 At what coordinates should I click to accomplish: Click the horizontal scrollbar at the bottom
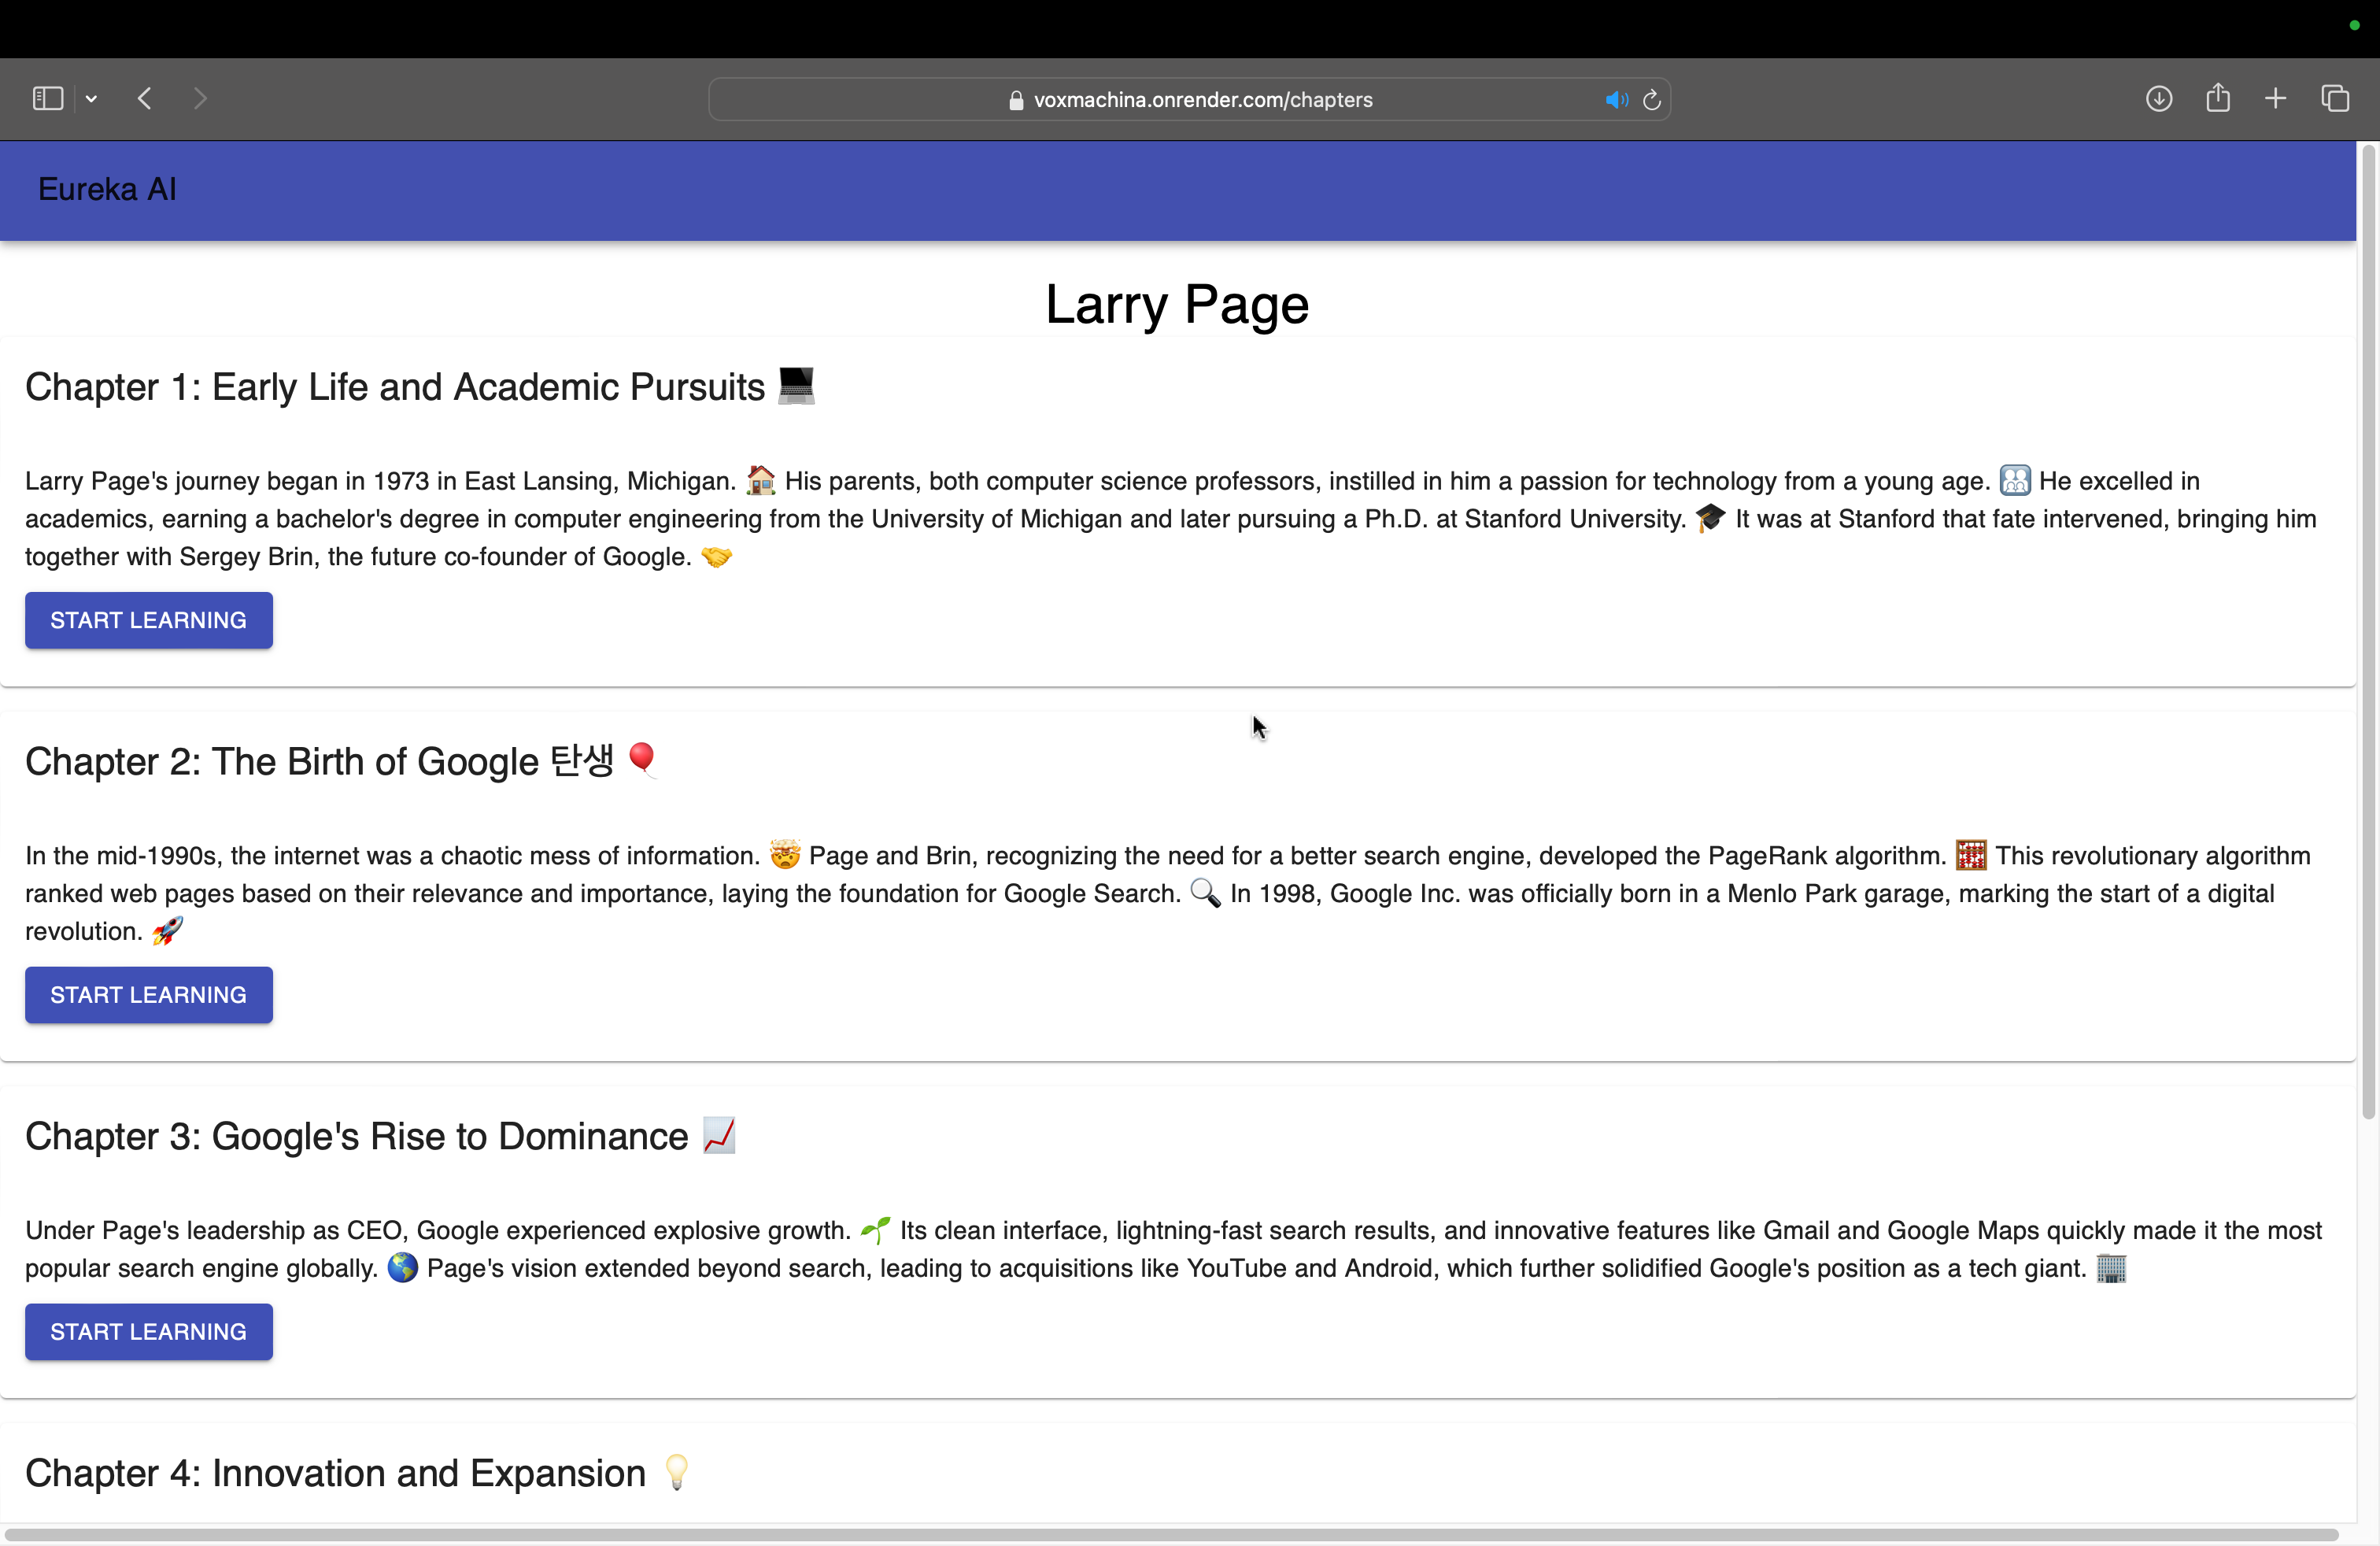click(x=1170, y=1534)
